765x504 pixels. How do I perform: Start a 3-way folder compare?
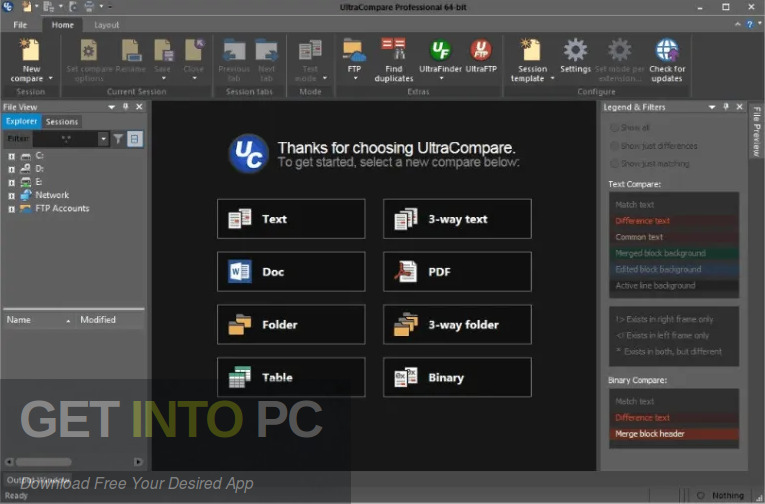tap(457, 324)
